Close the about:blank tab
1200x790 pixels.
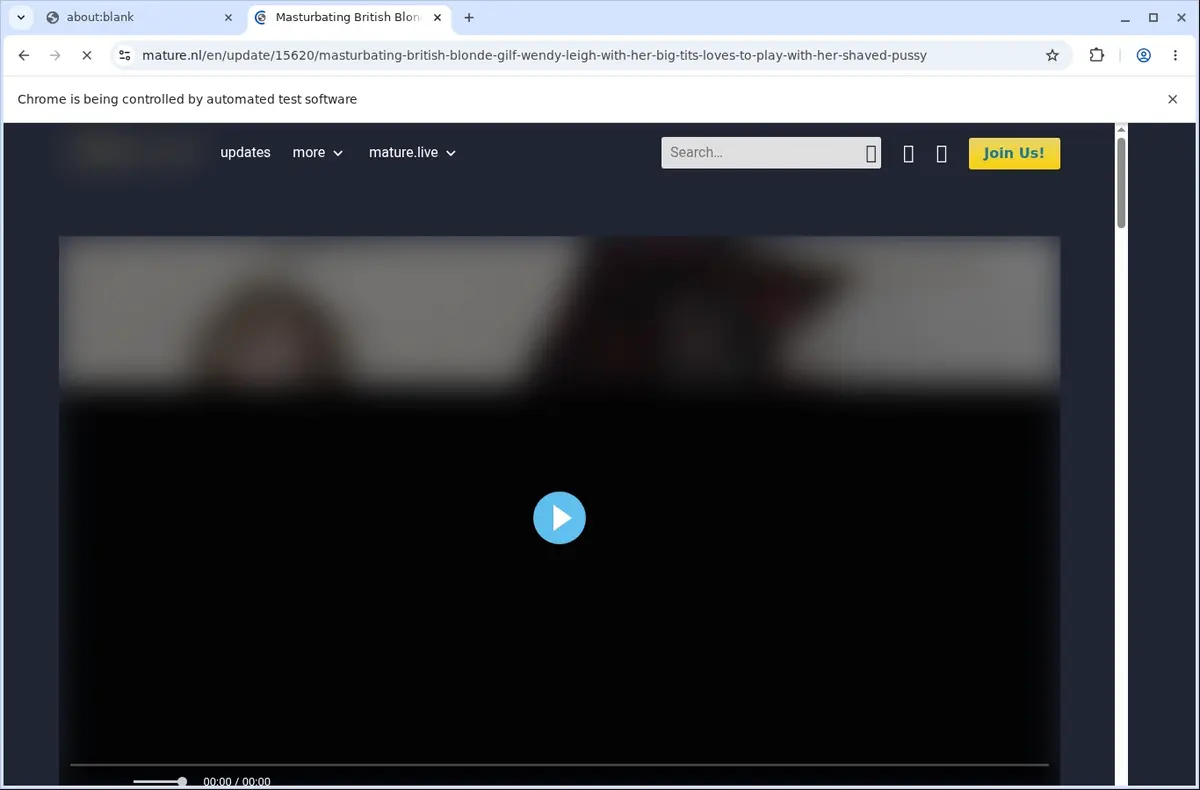pos(228,18)
